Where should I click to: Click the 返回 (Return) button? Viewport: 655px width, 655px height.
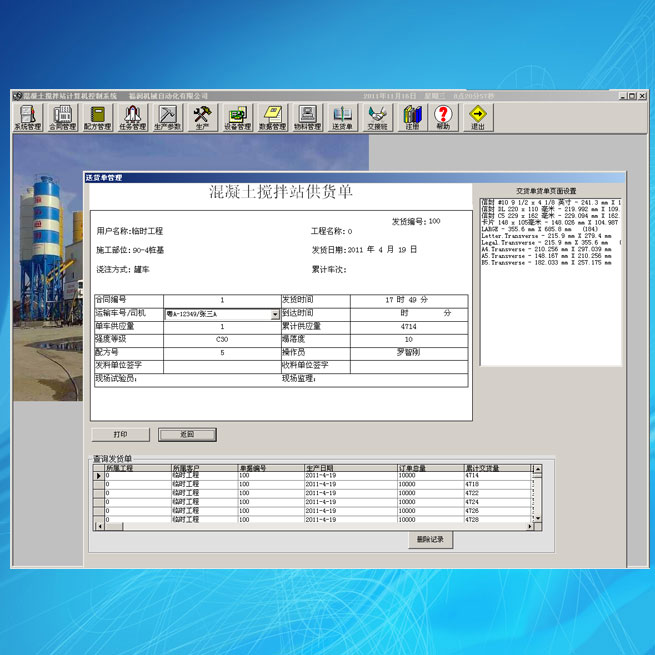click(x=187, y=434)
